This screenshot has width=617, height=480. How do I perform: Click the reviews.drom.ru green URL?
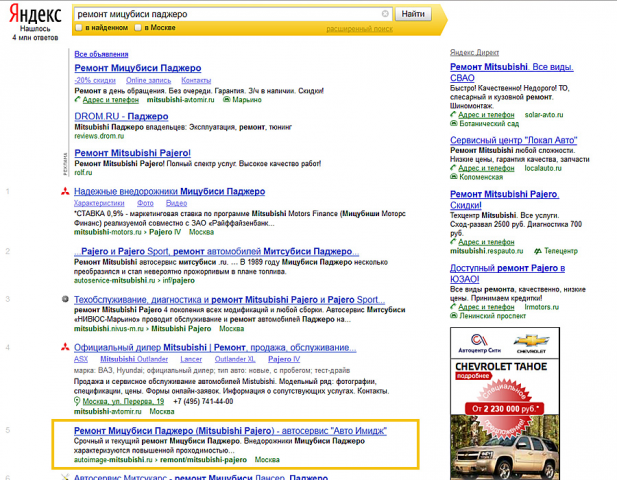[99, 136]
